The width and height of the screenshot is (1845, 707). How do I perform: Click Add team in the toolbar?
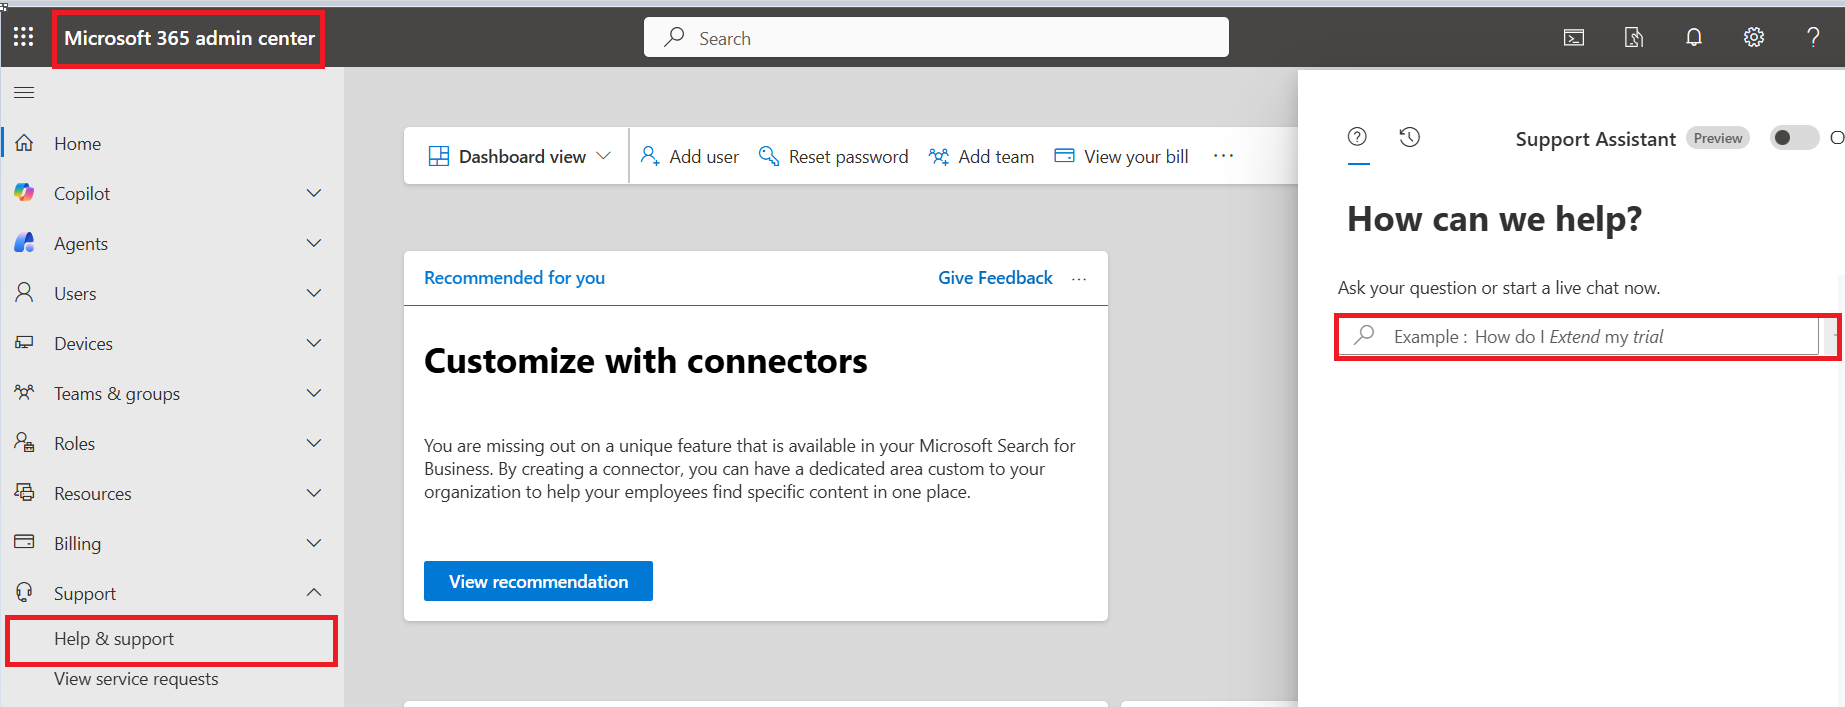(x=982, y=156)
